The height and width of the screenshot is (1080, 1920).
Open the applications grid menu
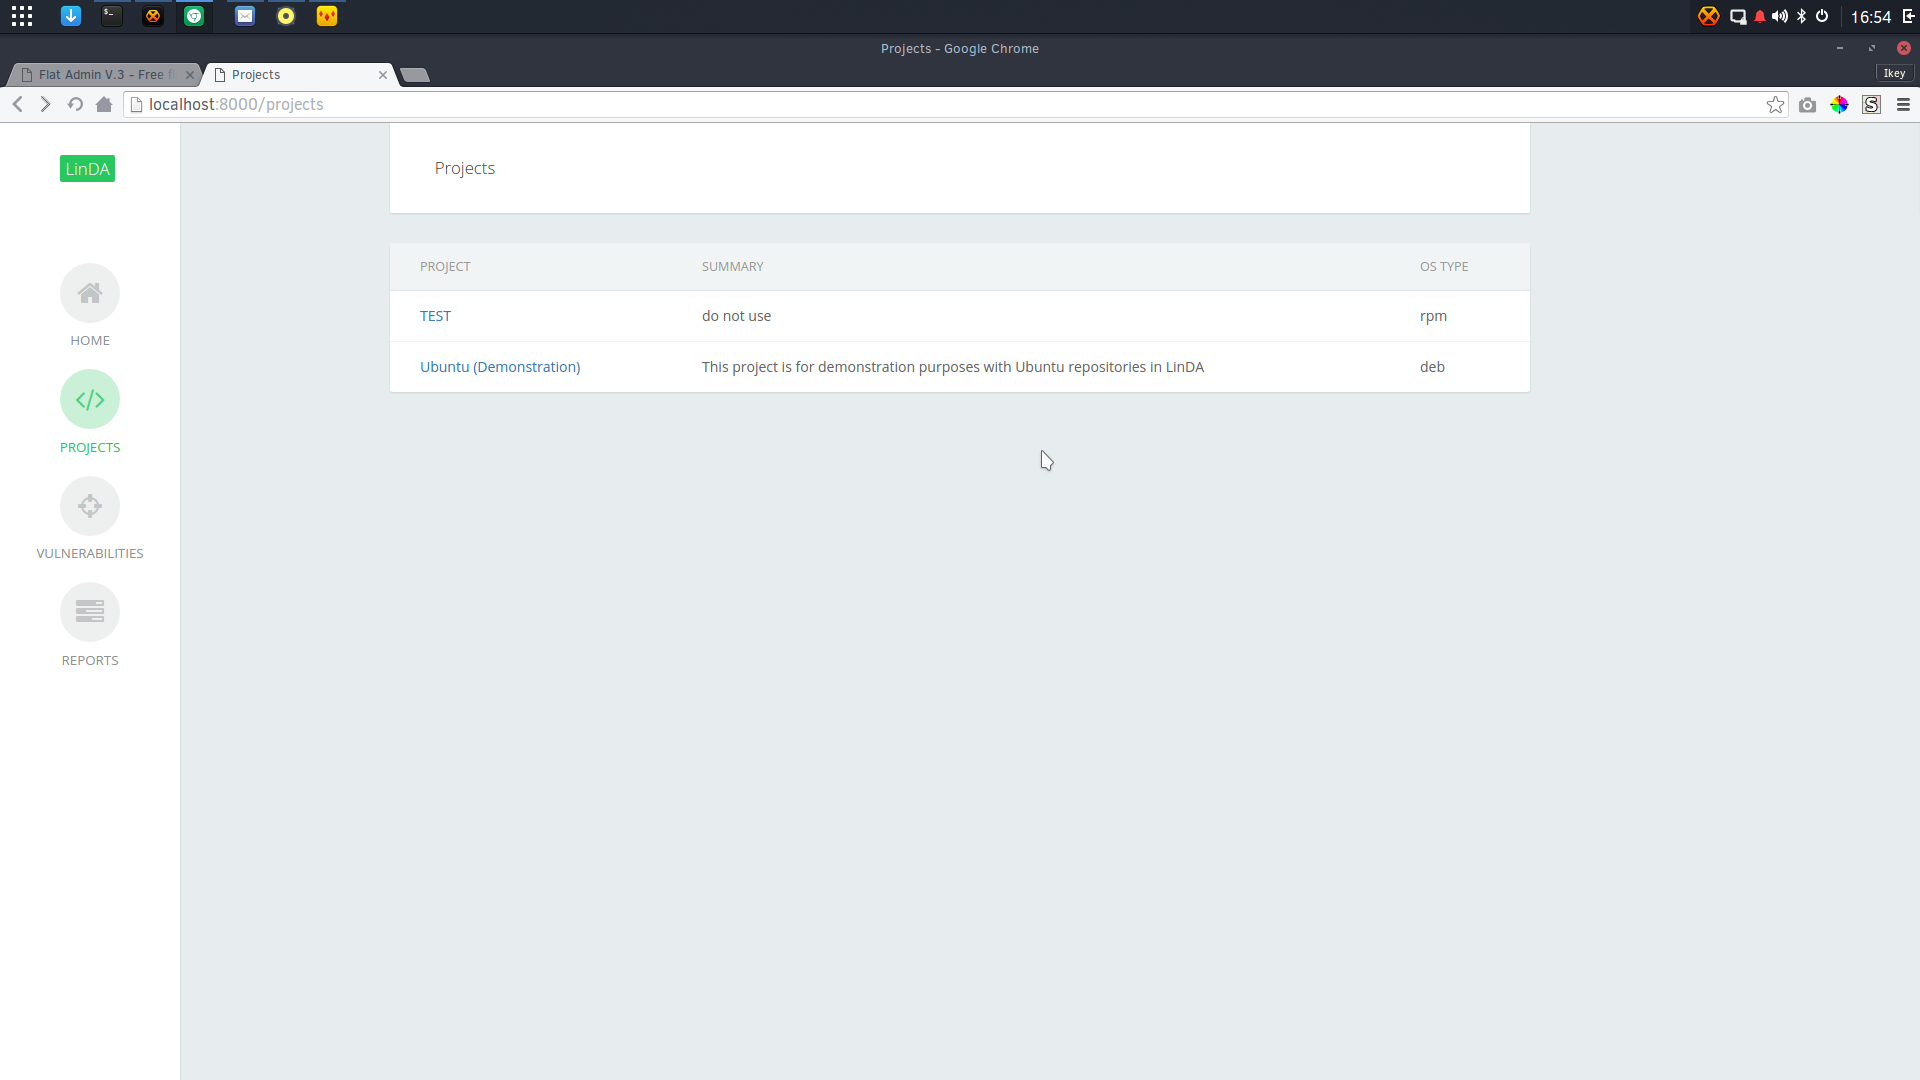coord(22,16)
